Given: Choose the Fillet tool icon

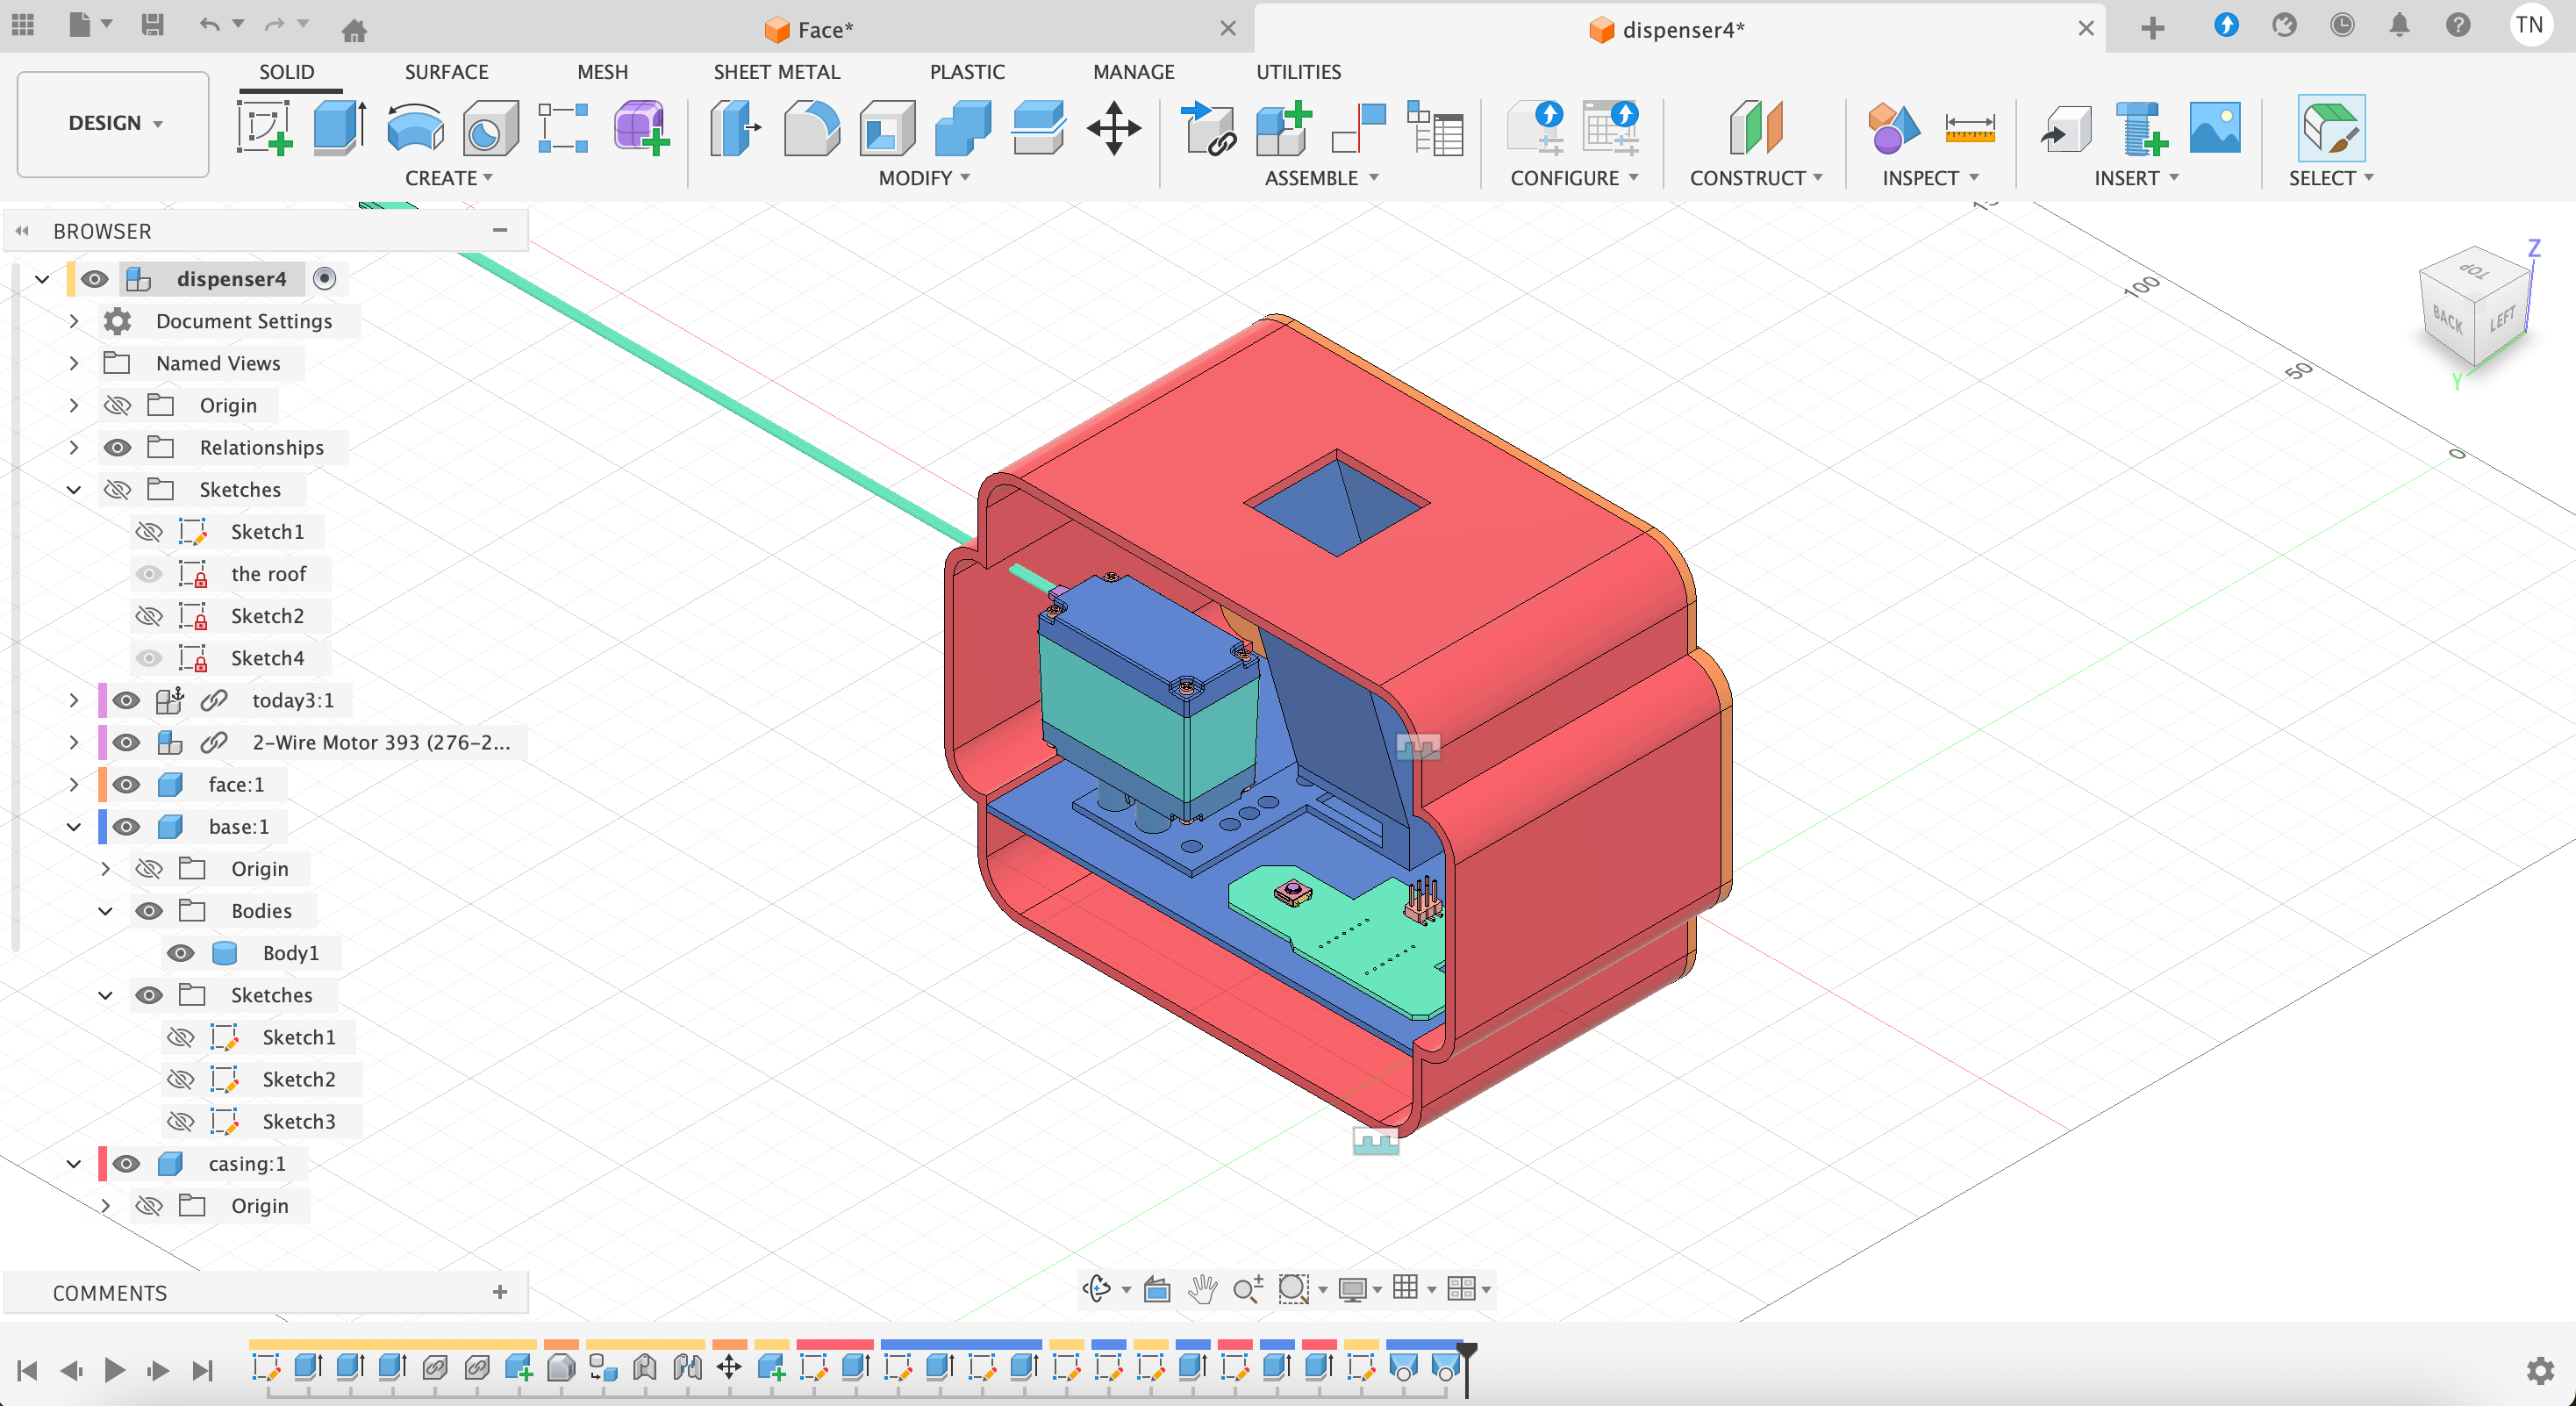Looking at the screenshot, I should pyautogui.click(x=810, y=128).
